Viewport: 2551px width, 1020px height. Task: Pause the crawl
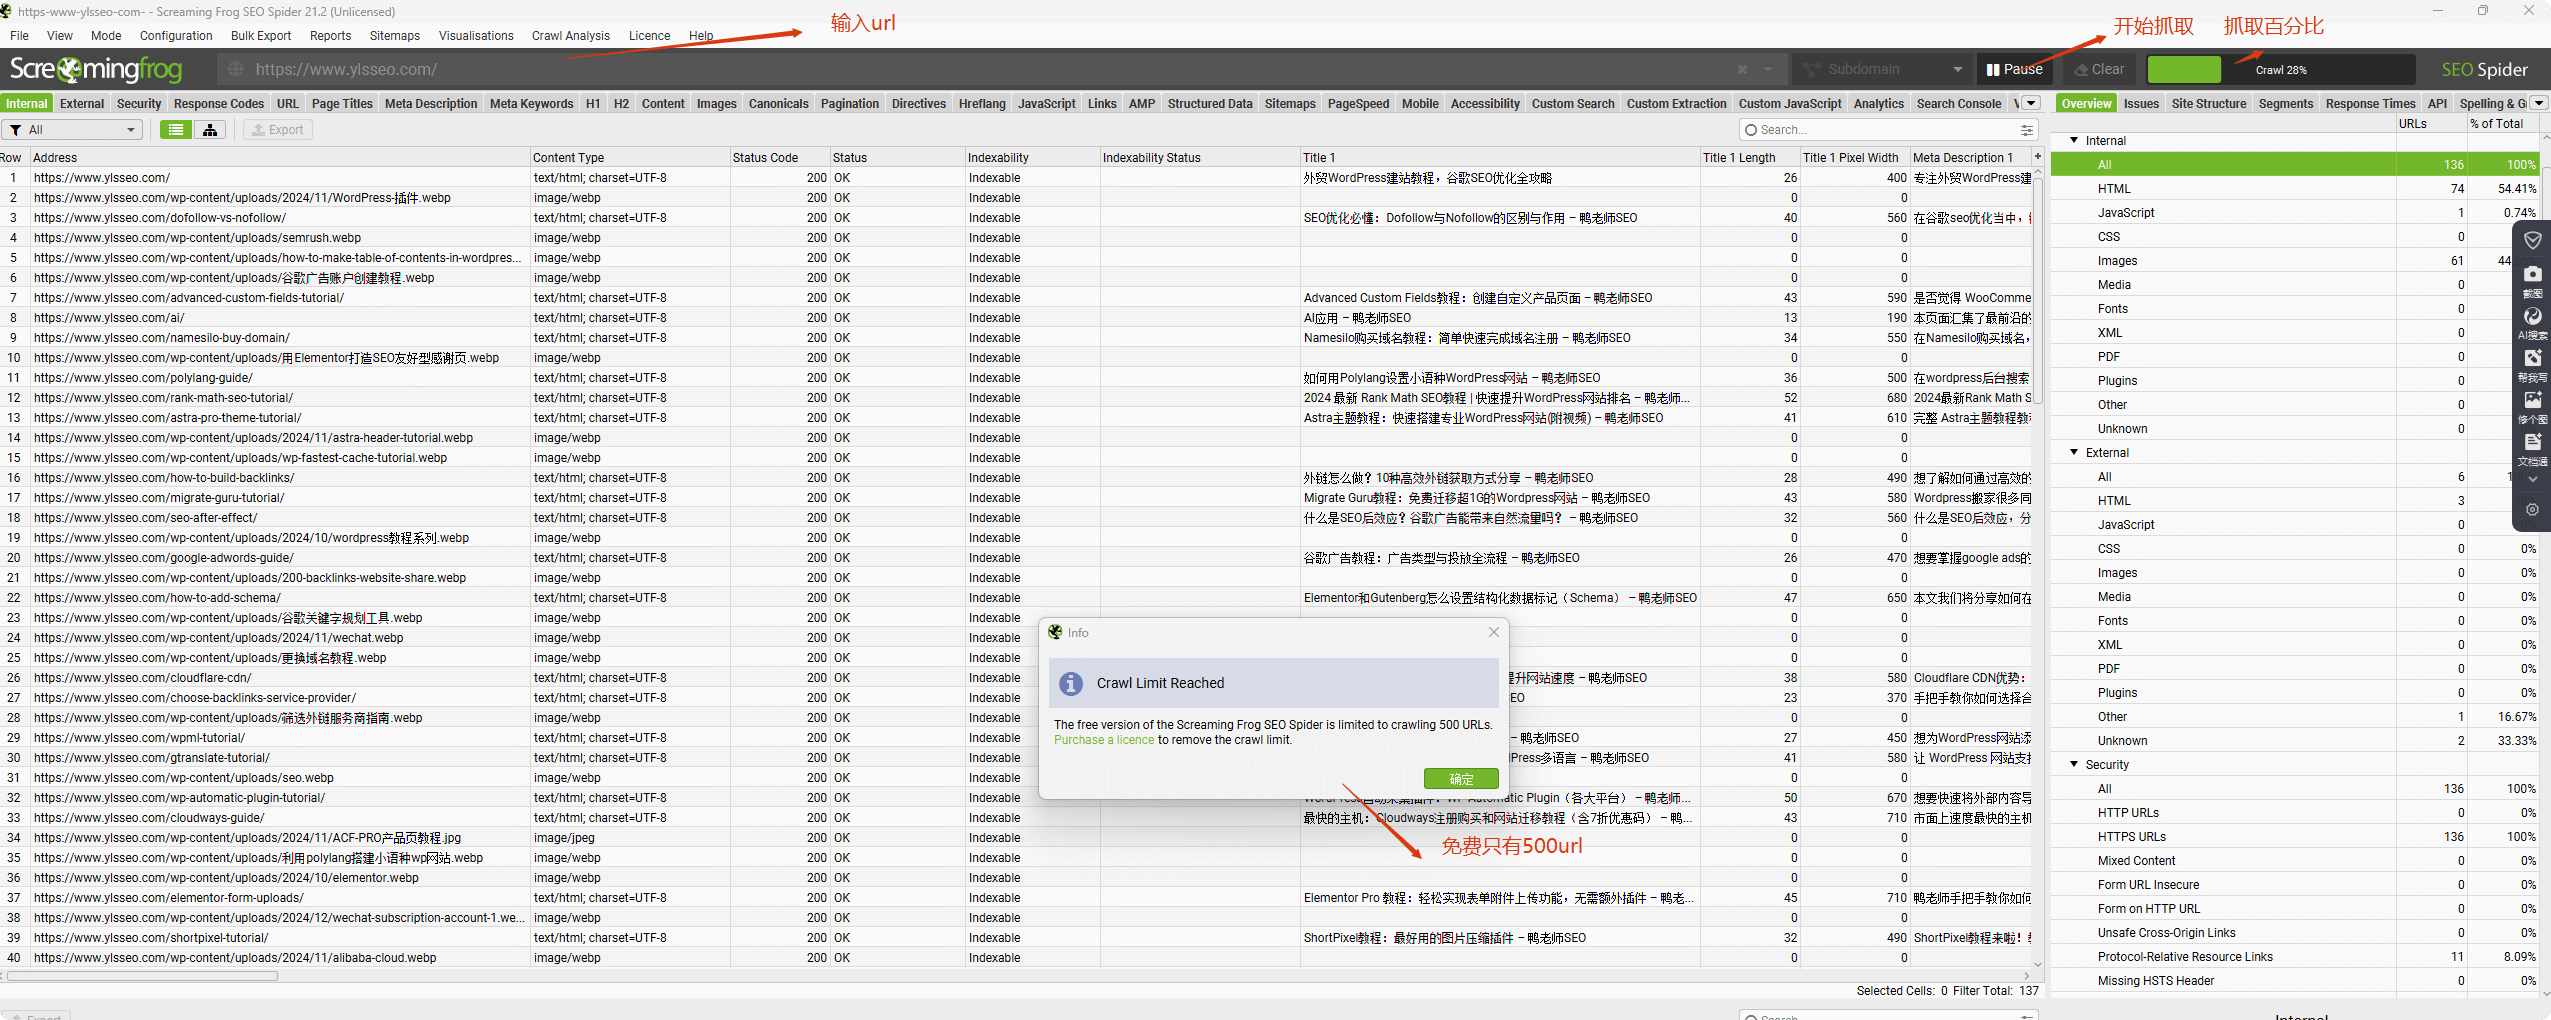pyautogui.click(x=2014, y=69)
